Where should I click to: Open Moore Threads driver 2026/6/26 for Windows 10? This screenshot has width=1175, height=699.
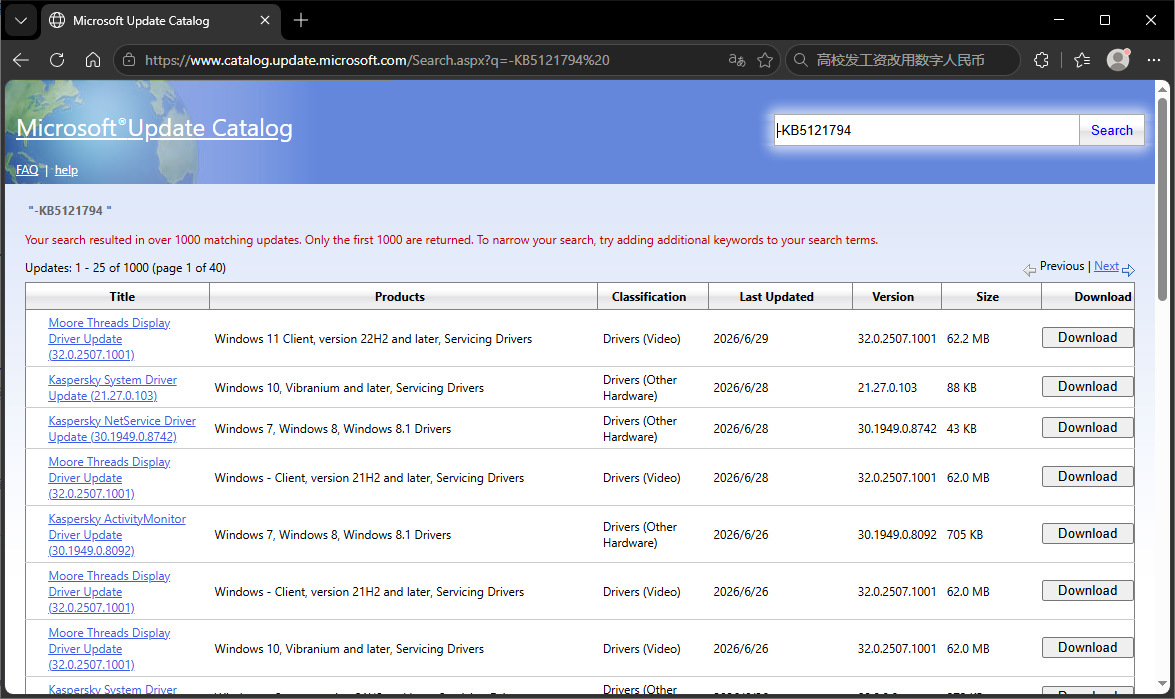(x=109, y=649)
